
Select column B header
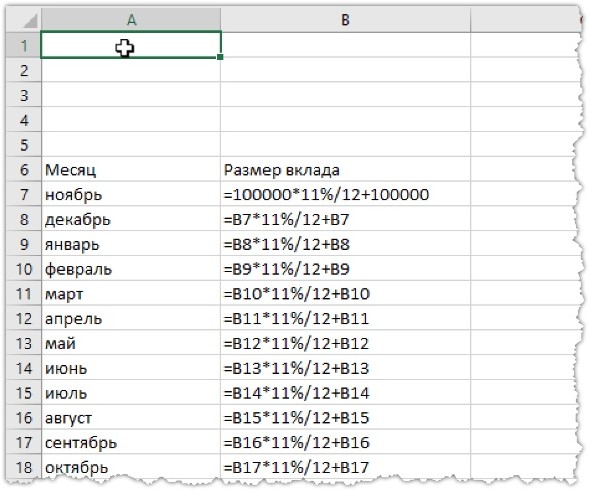pyautogui.click(x=345, y=20)
